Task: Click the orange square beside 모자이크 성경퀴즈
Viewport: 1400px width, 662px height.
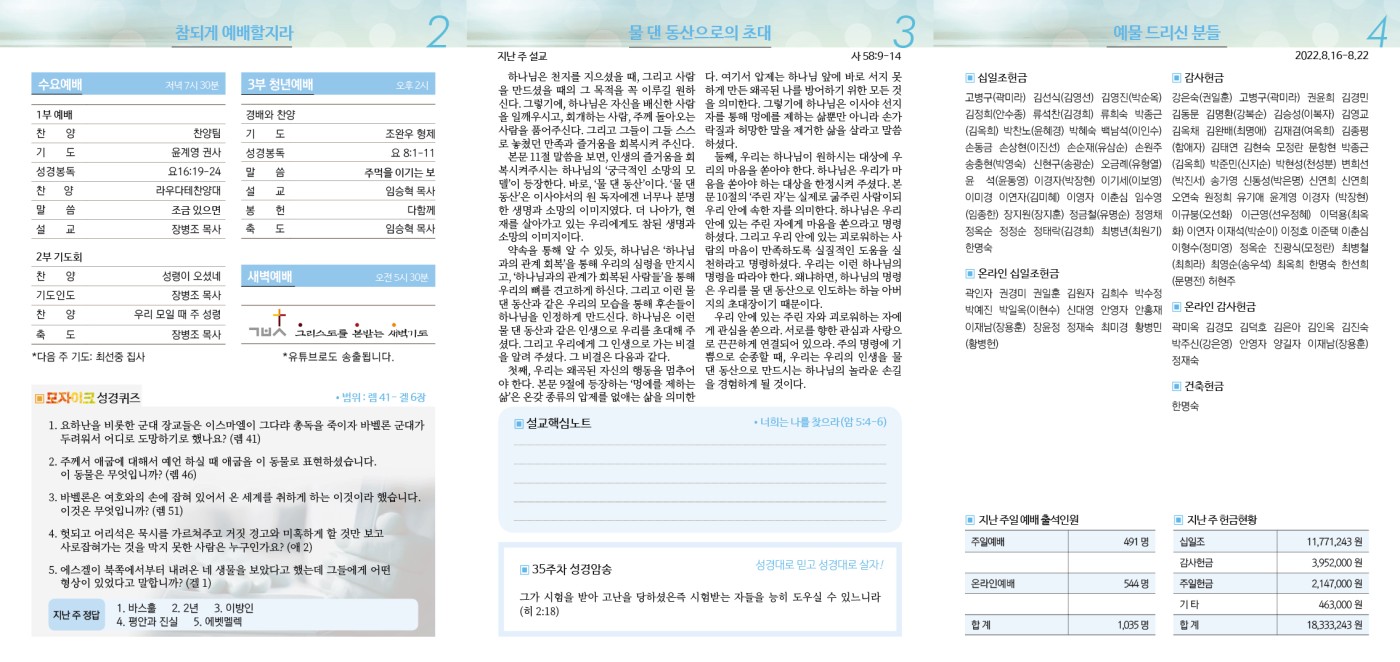Action: [39, 398]
